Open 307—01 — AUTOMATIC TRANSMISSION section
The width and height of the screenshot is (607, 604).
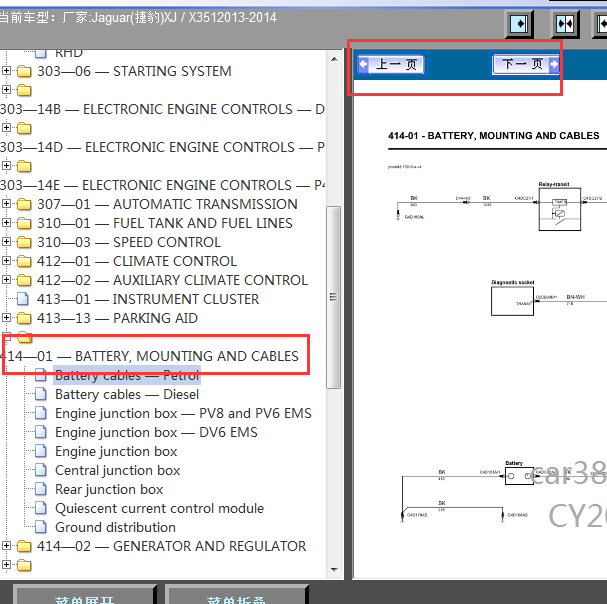[x=167, y=204]
